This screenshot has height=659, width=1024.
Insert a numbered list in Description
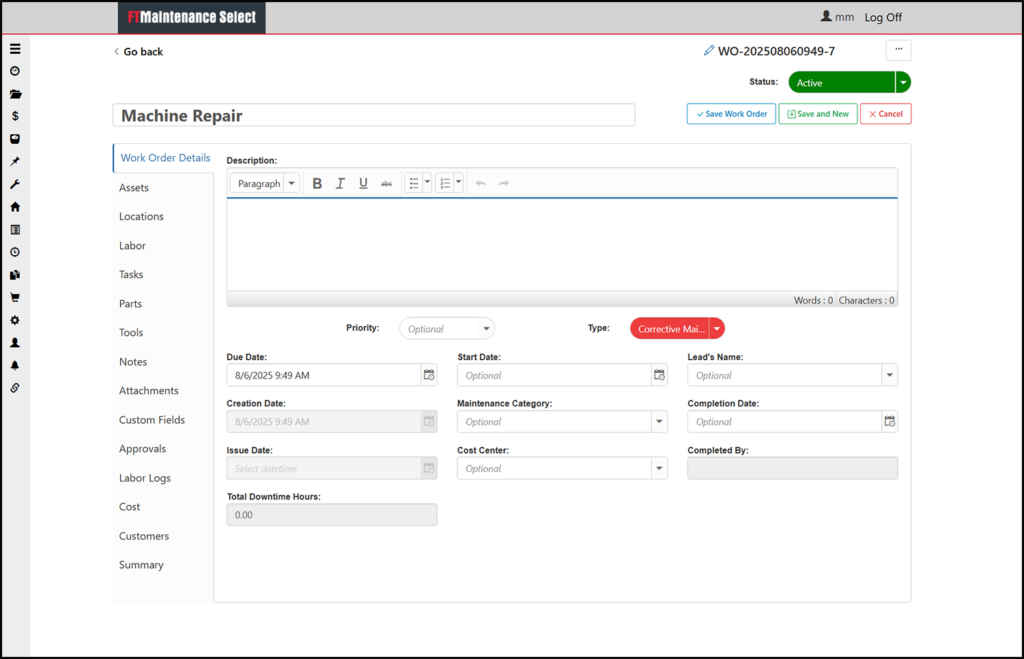pyautogui.click(x=445, y=184)
